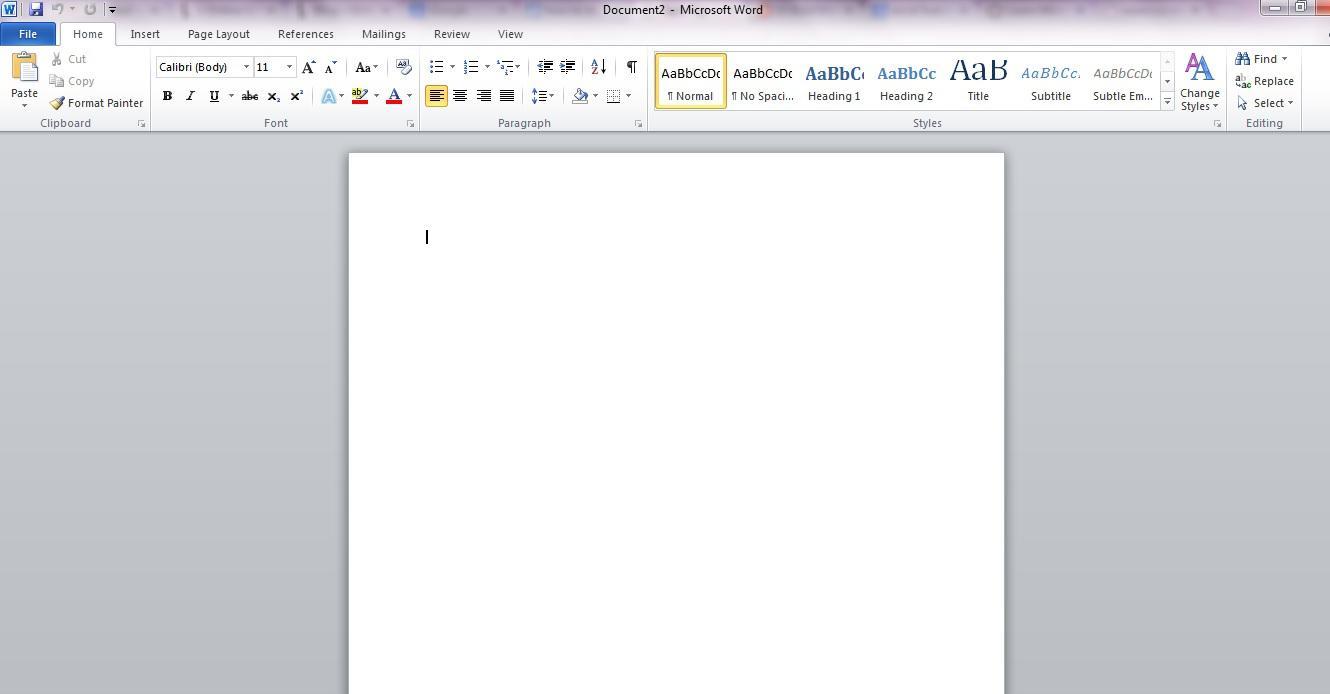Click the Increase Indent icon

click(x=567, y=67)
